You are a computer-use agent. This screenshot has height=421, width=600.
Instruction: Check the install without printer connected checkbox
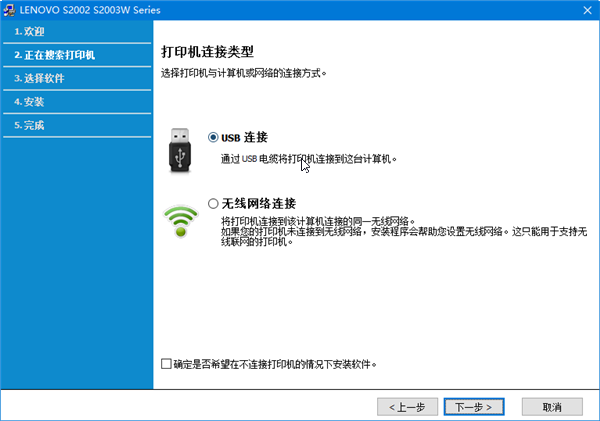(166, 364)
